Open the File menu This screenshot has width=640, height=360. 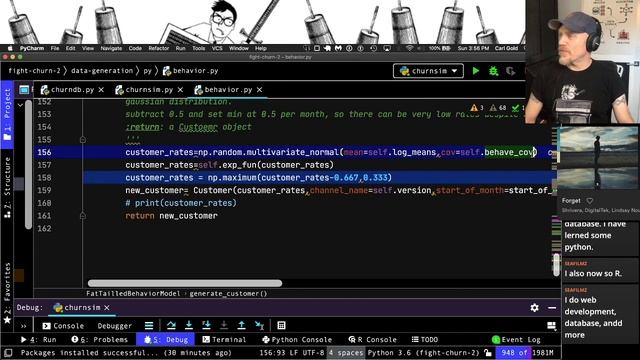tap(55, 48)
